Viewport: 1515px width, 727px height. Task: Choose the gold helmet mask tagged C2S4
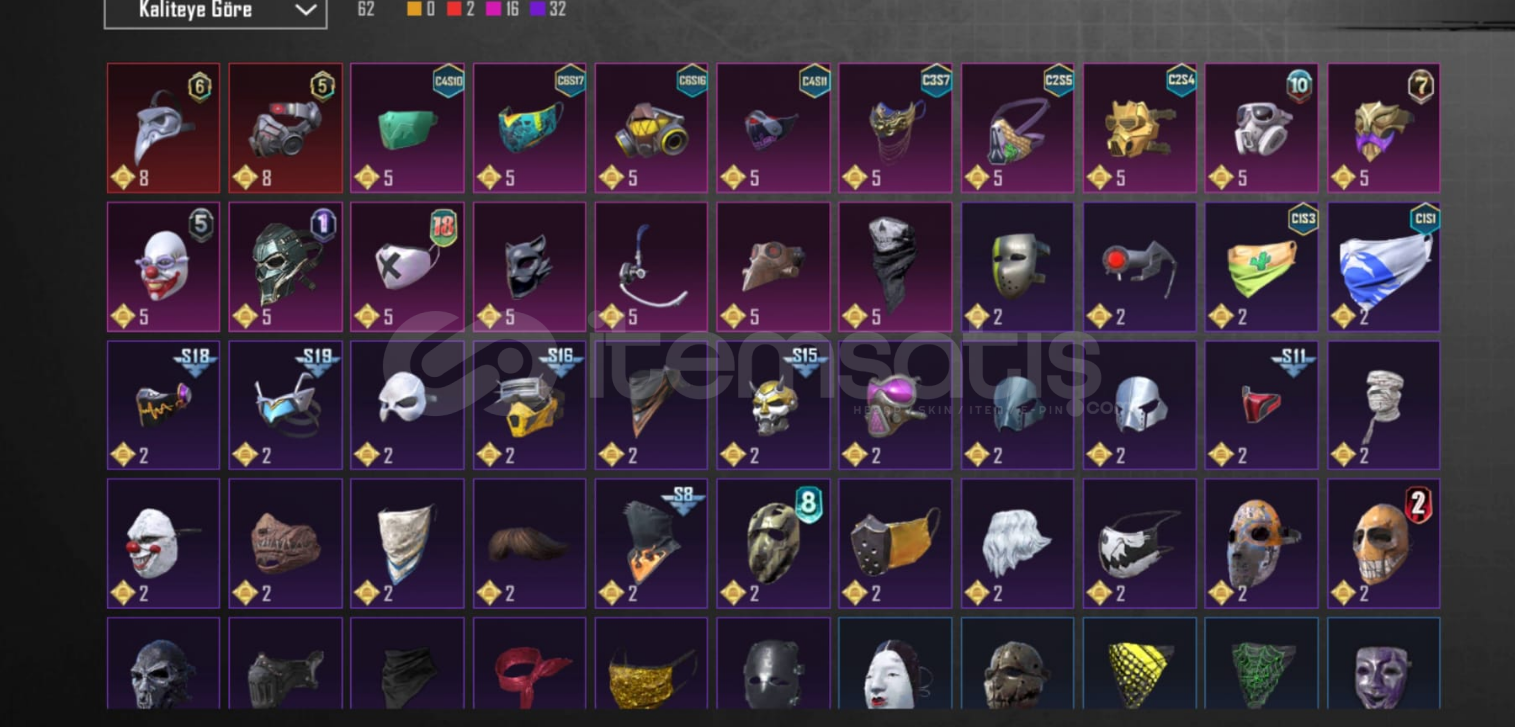tap(1139, 128)
